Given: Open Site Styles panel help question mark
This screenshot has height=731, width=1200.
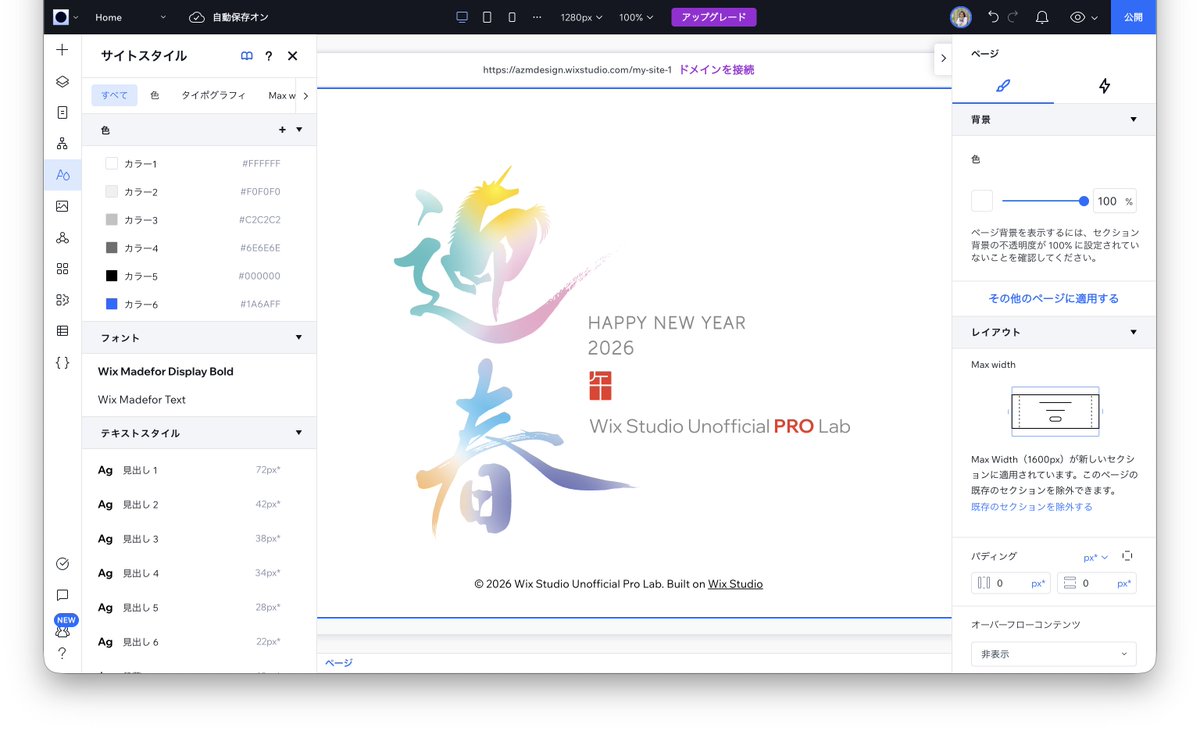Looking at the screenshot, I should click(269, 56).
